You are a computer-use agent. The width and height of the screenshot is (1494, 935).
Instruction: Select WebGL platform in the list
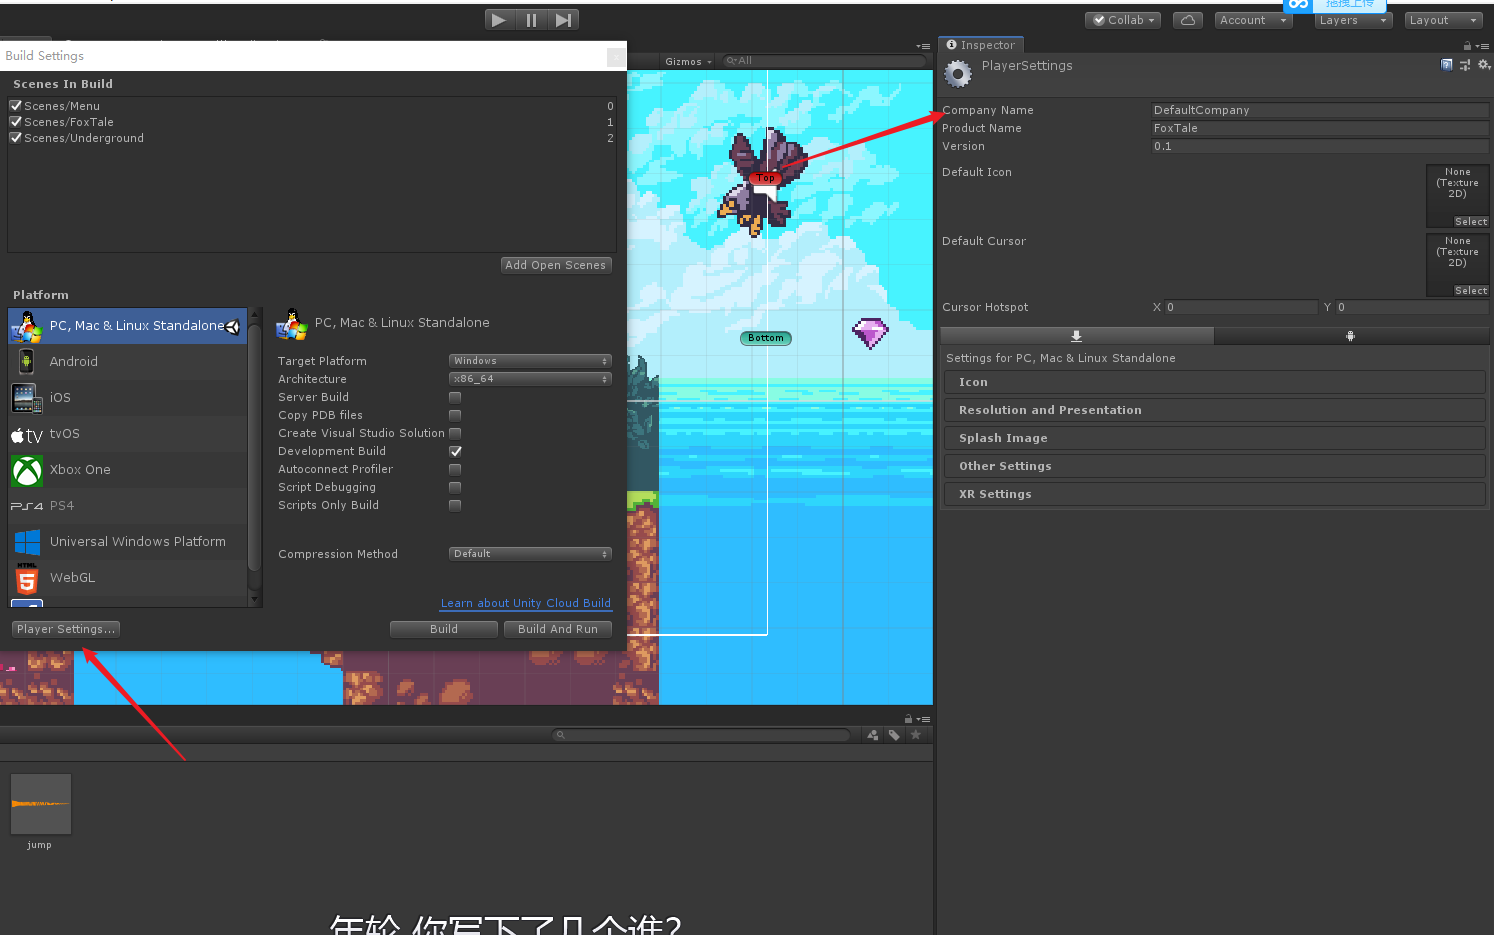click(x=127, y=578)
